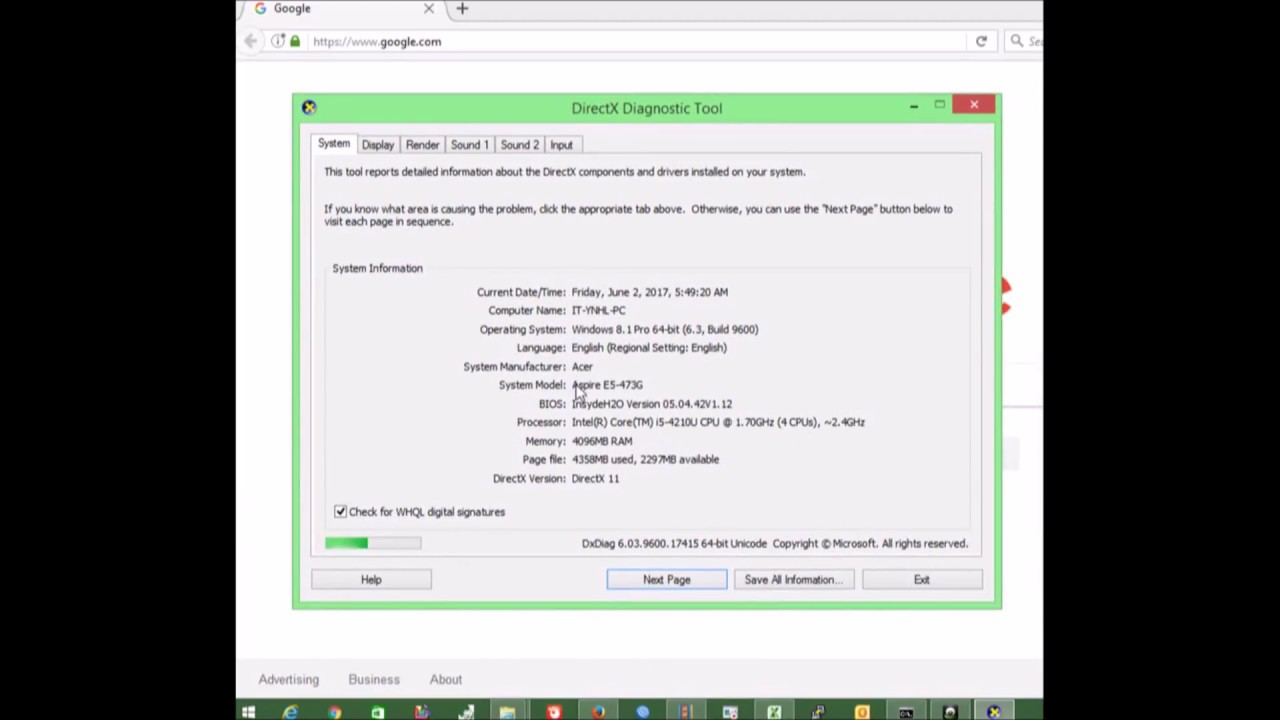The image size is (1280, 720).
Task: Click the Python taskbar icon
Action: (818, 712)
